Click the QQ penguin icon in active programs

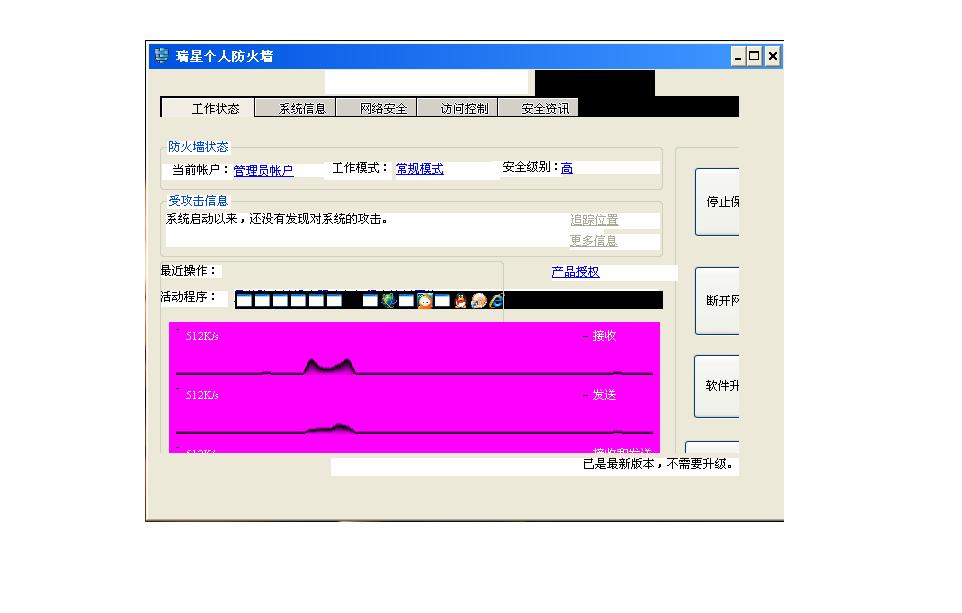[460, 301]
